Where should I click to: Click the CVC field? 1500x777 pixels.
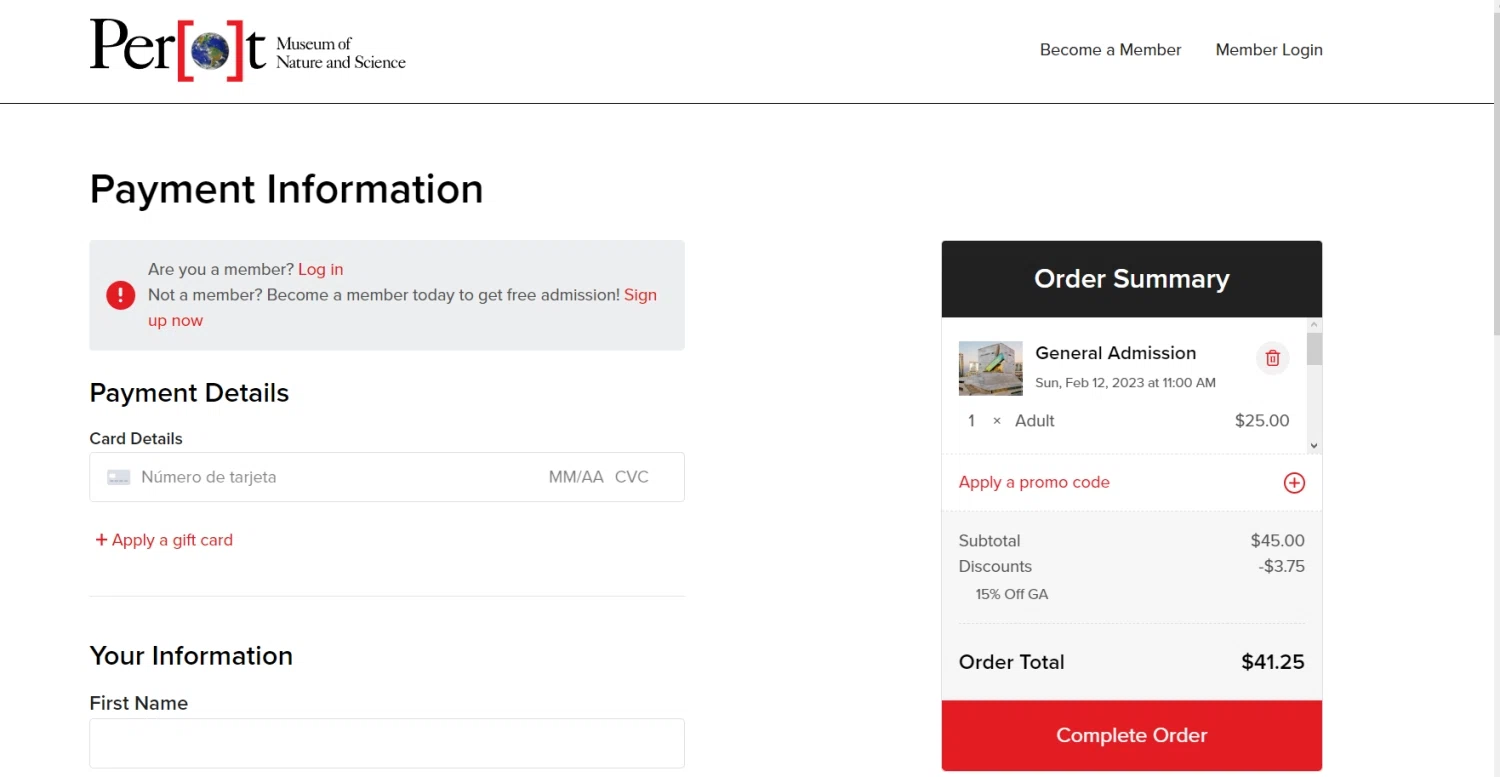point(632,477)
